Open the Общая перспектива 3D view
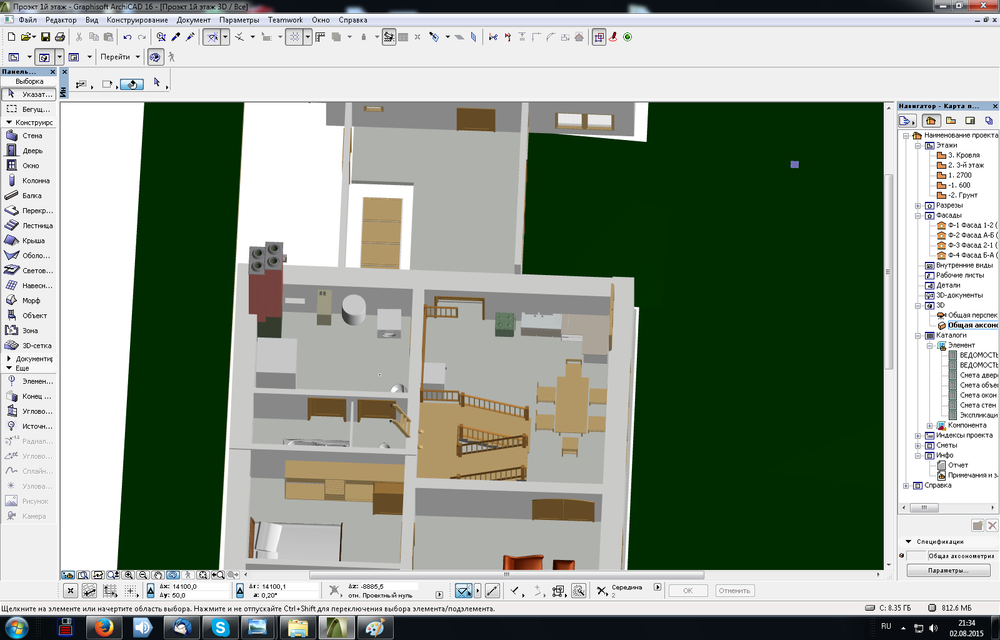The width and height of the screenshot is (1000, 640). 972,314
